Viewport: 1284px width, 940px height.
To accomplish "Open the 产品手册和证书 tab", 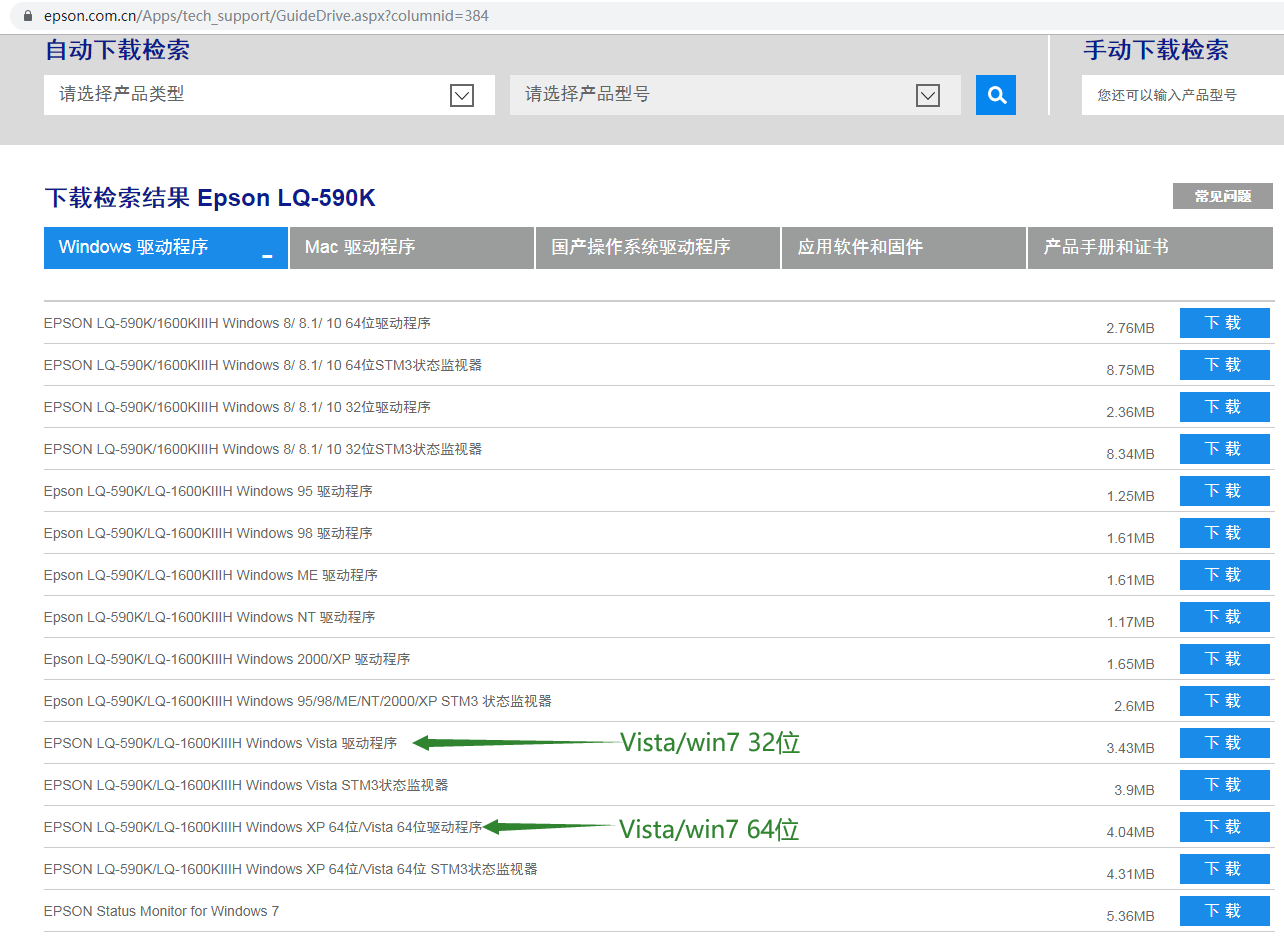I will pyautogui.click(x=1151, y=248).
